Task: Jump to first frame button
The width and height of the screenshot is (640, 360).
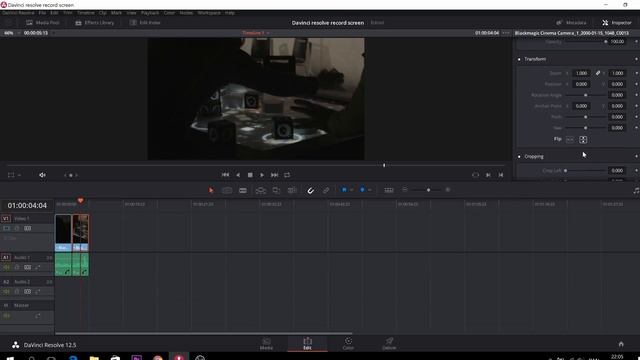Action: [225, 175]
